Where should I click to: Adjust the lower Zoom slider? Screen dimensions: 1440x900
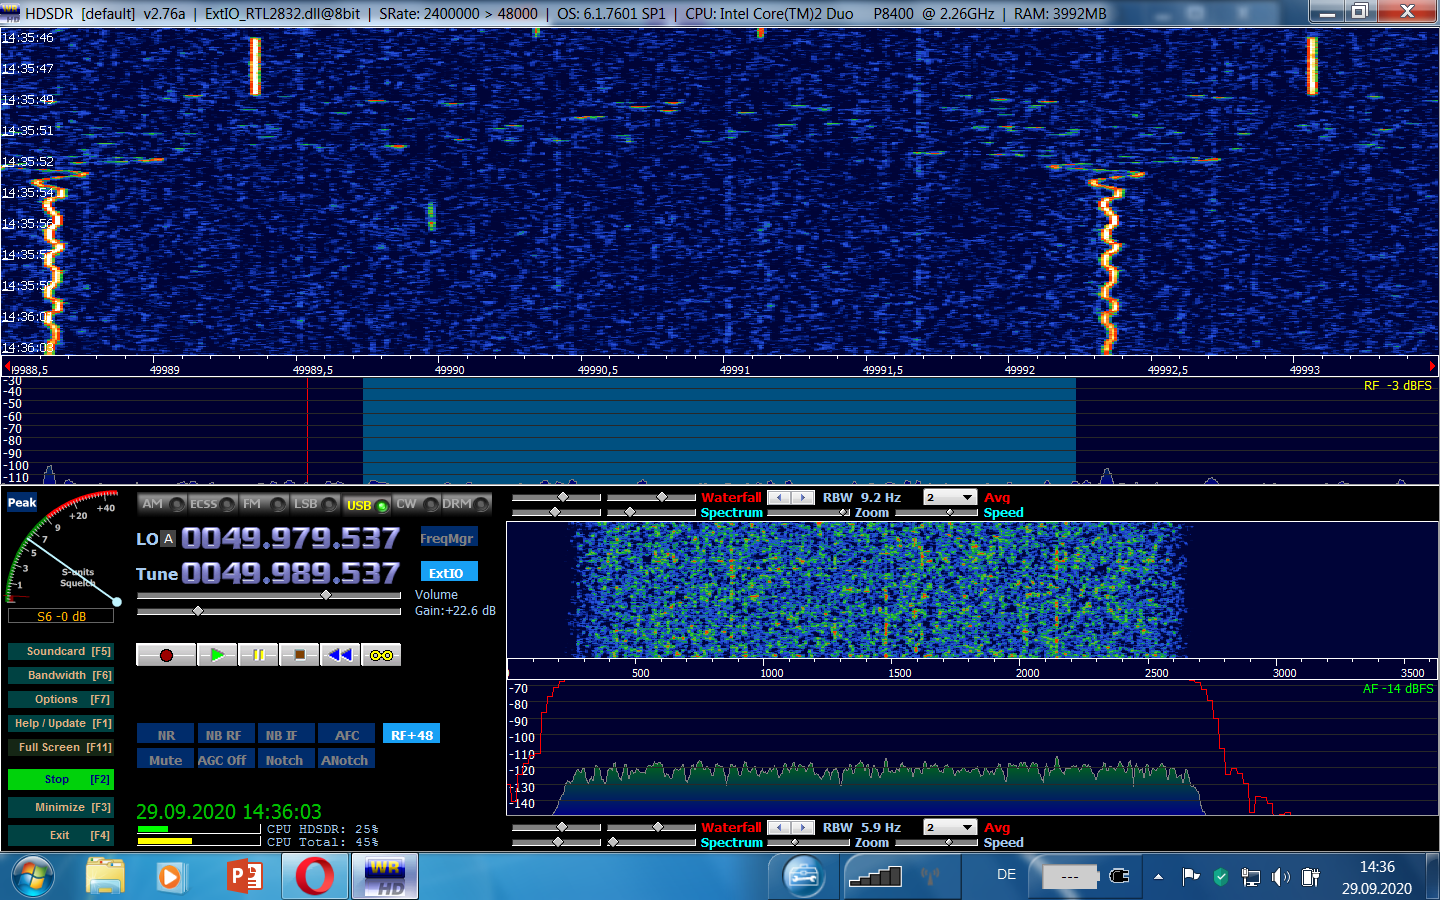[x=808, y=842]
